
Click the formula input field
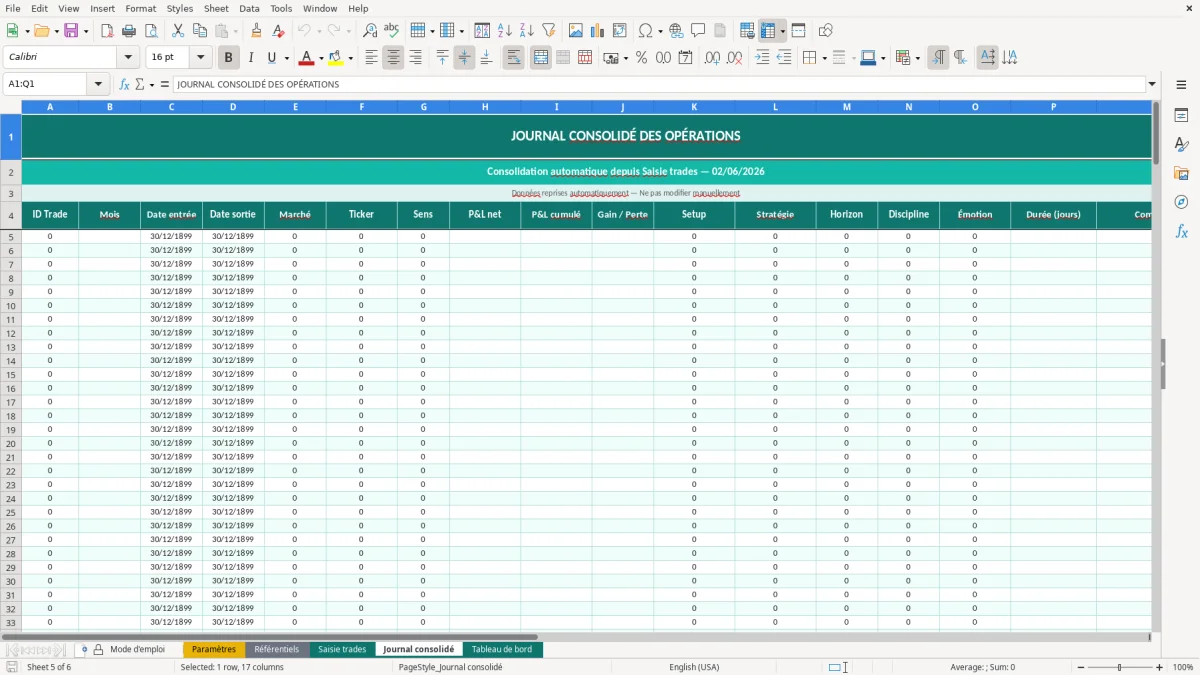(659, 84)
